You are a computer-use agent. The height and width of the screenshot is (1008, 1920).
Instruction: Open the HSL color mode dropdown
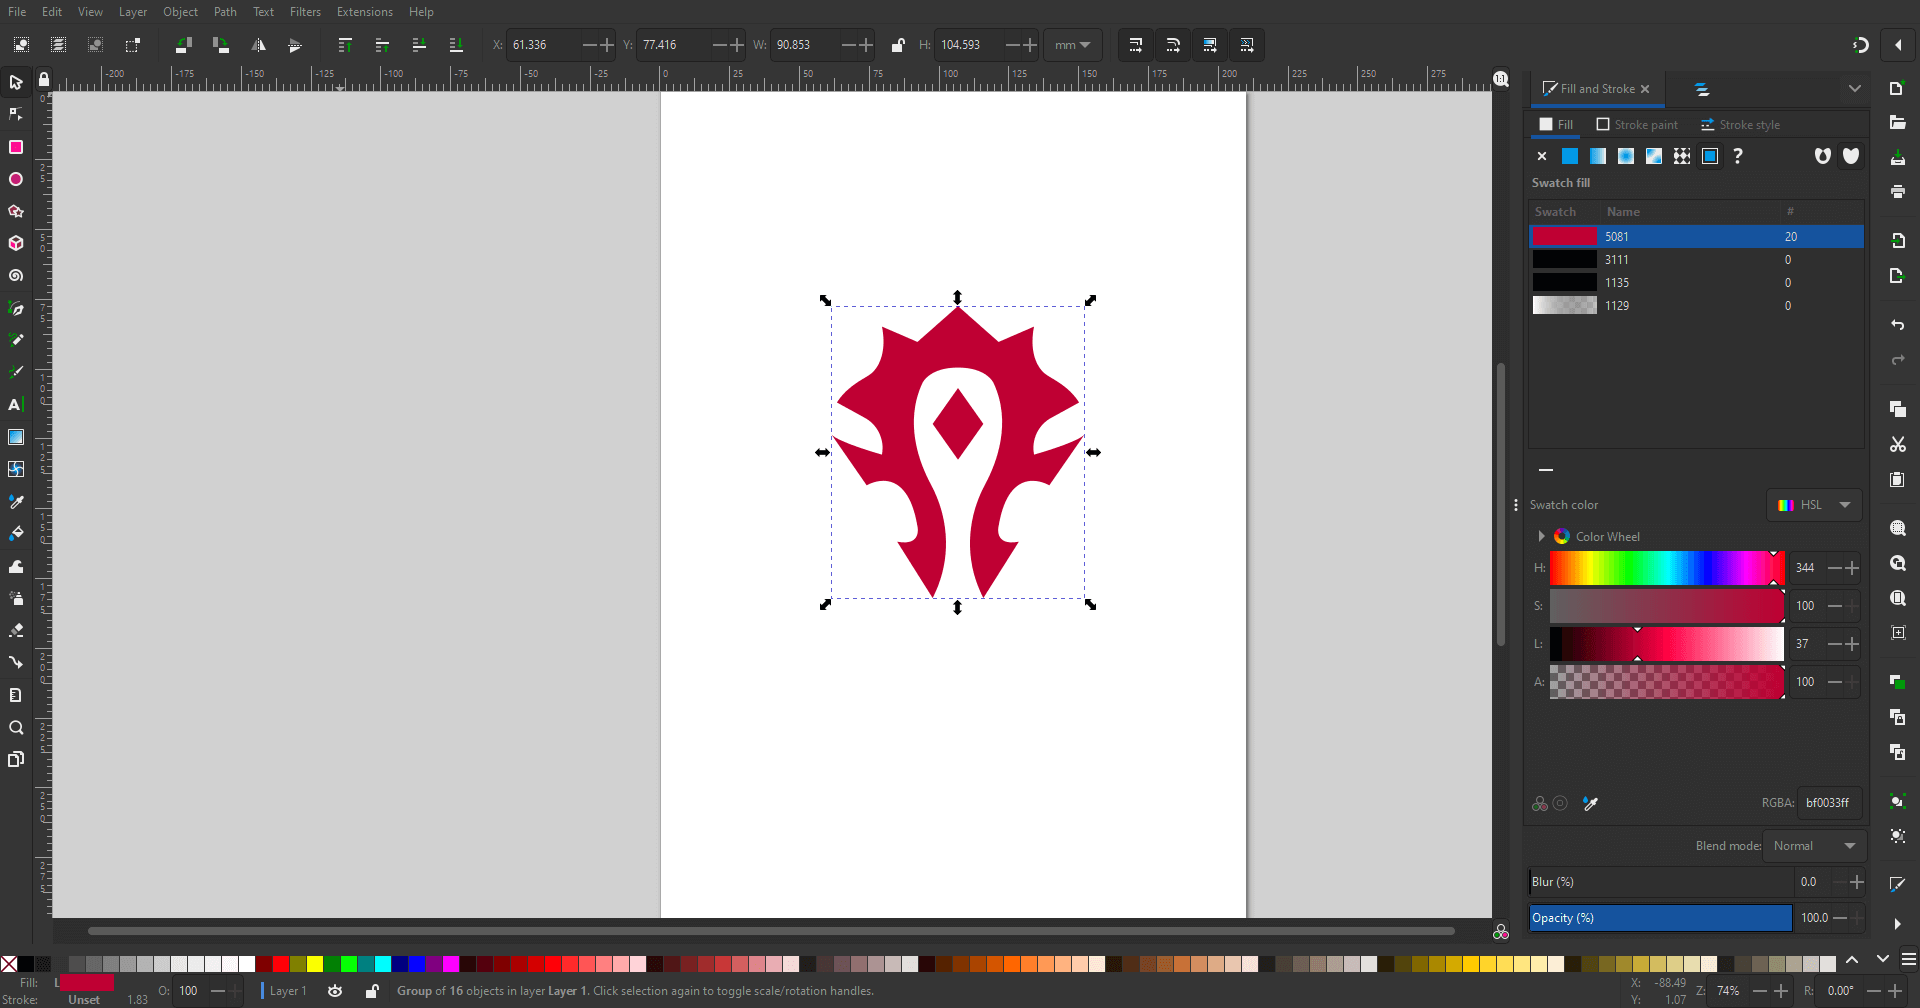pos(1814,505)
